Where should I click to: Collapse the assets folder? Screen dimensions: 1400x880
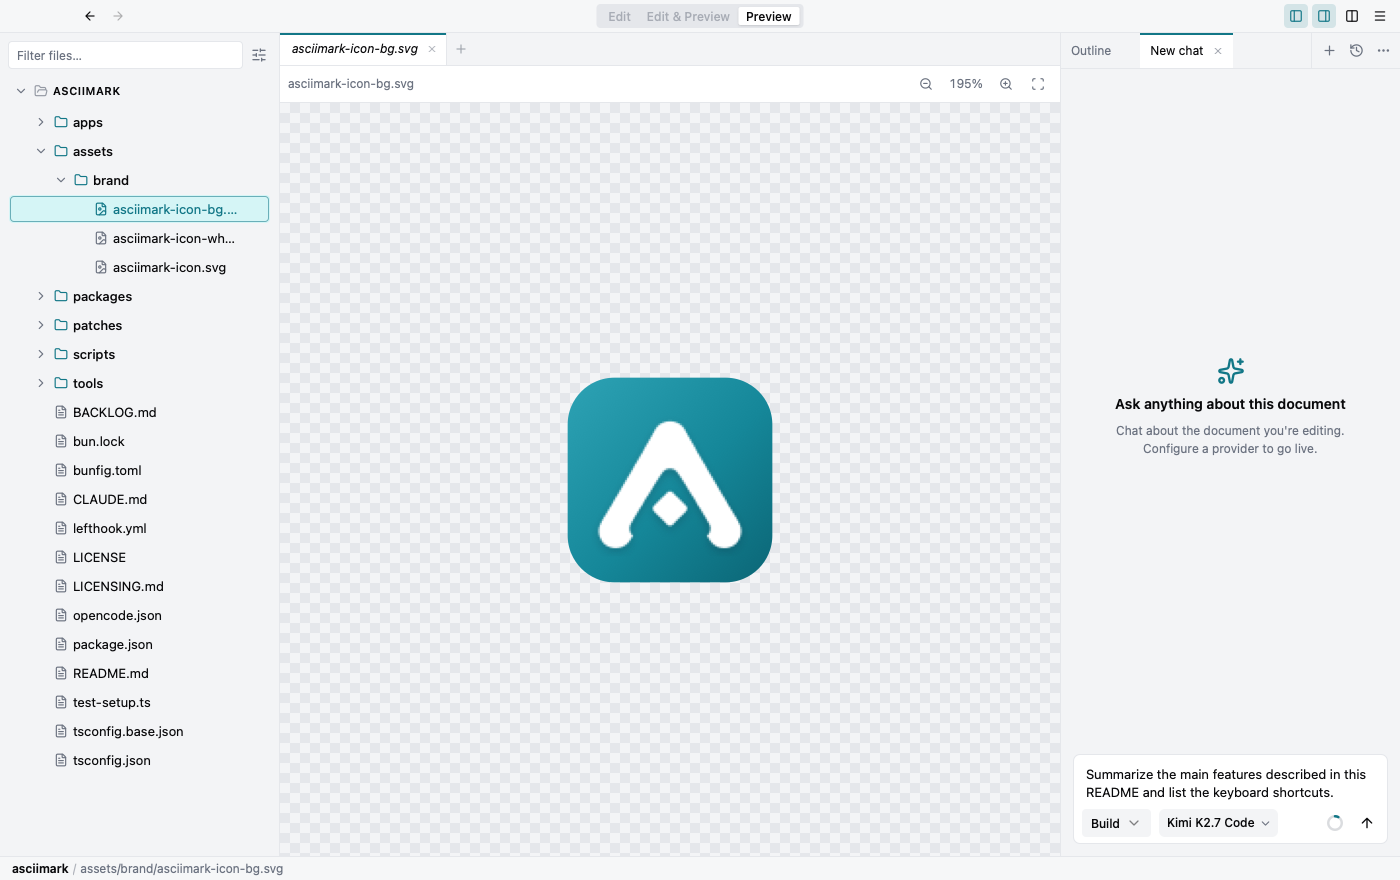point(41,151)
